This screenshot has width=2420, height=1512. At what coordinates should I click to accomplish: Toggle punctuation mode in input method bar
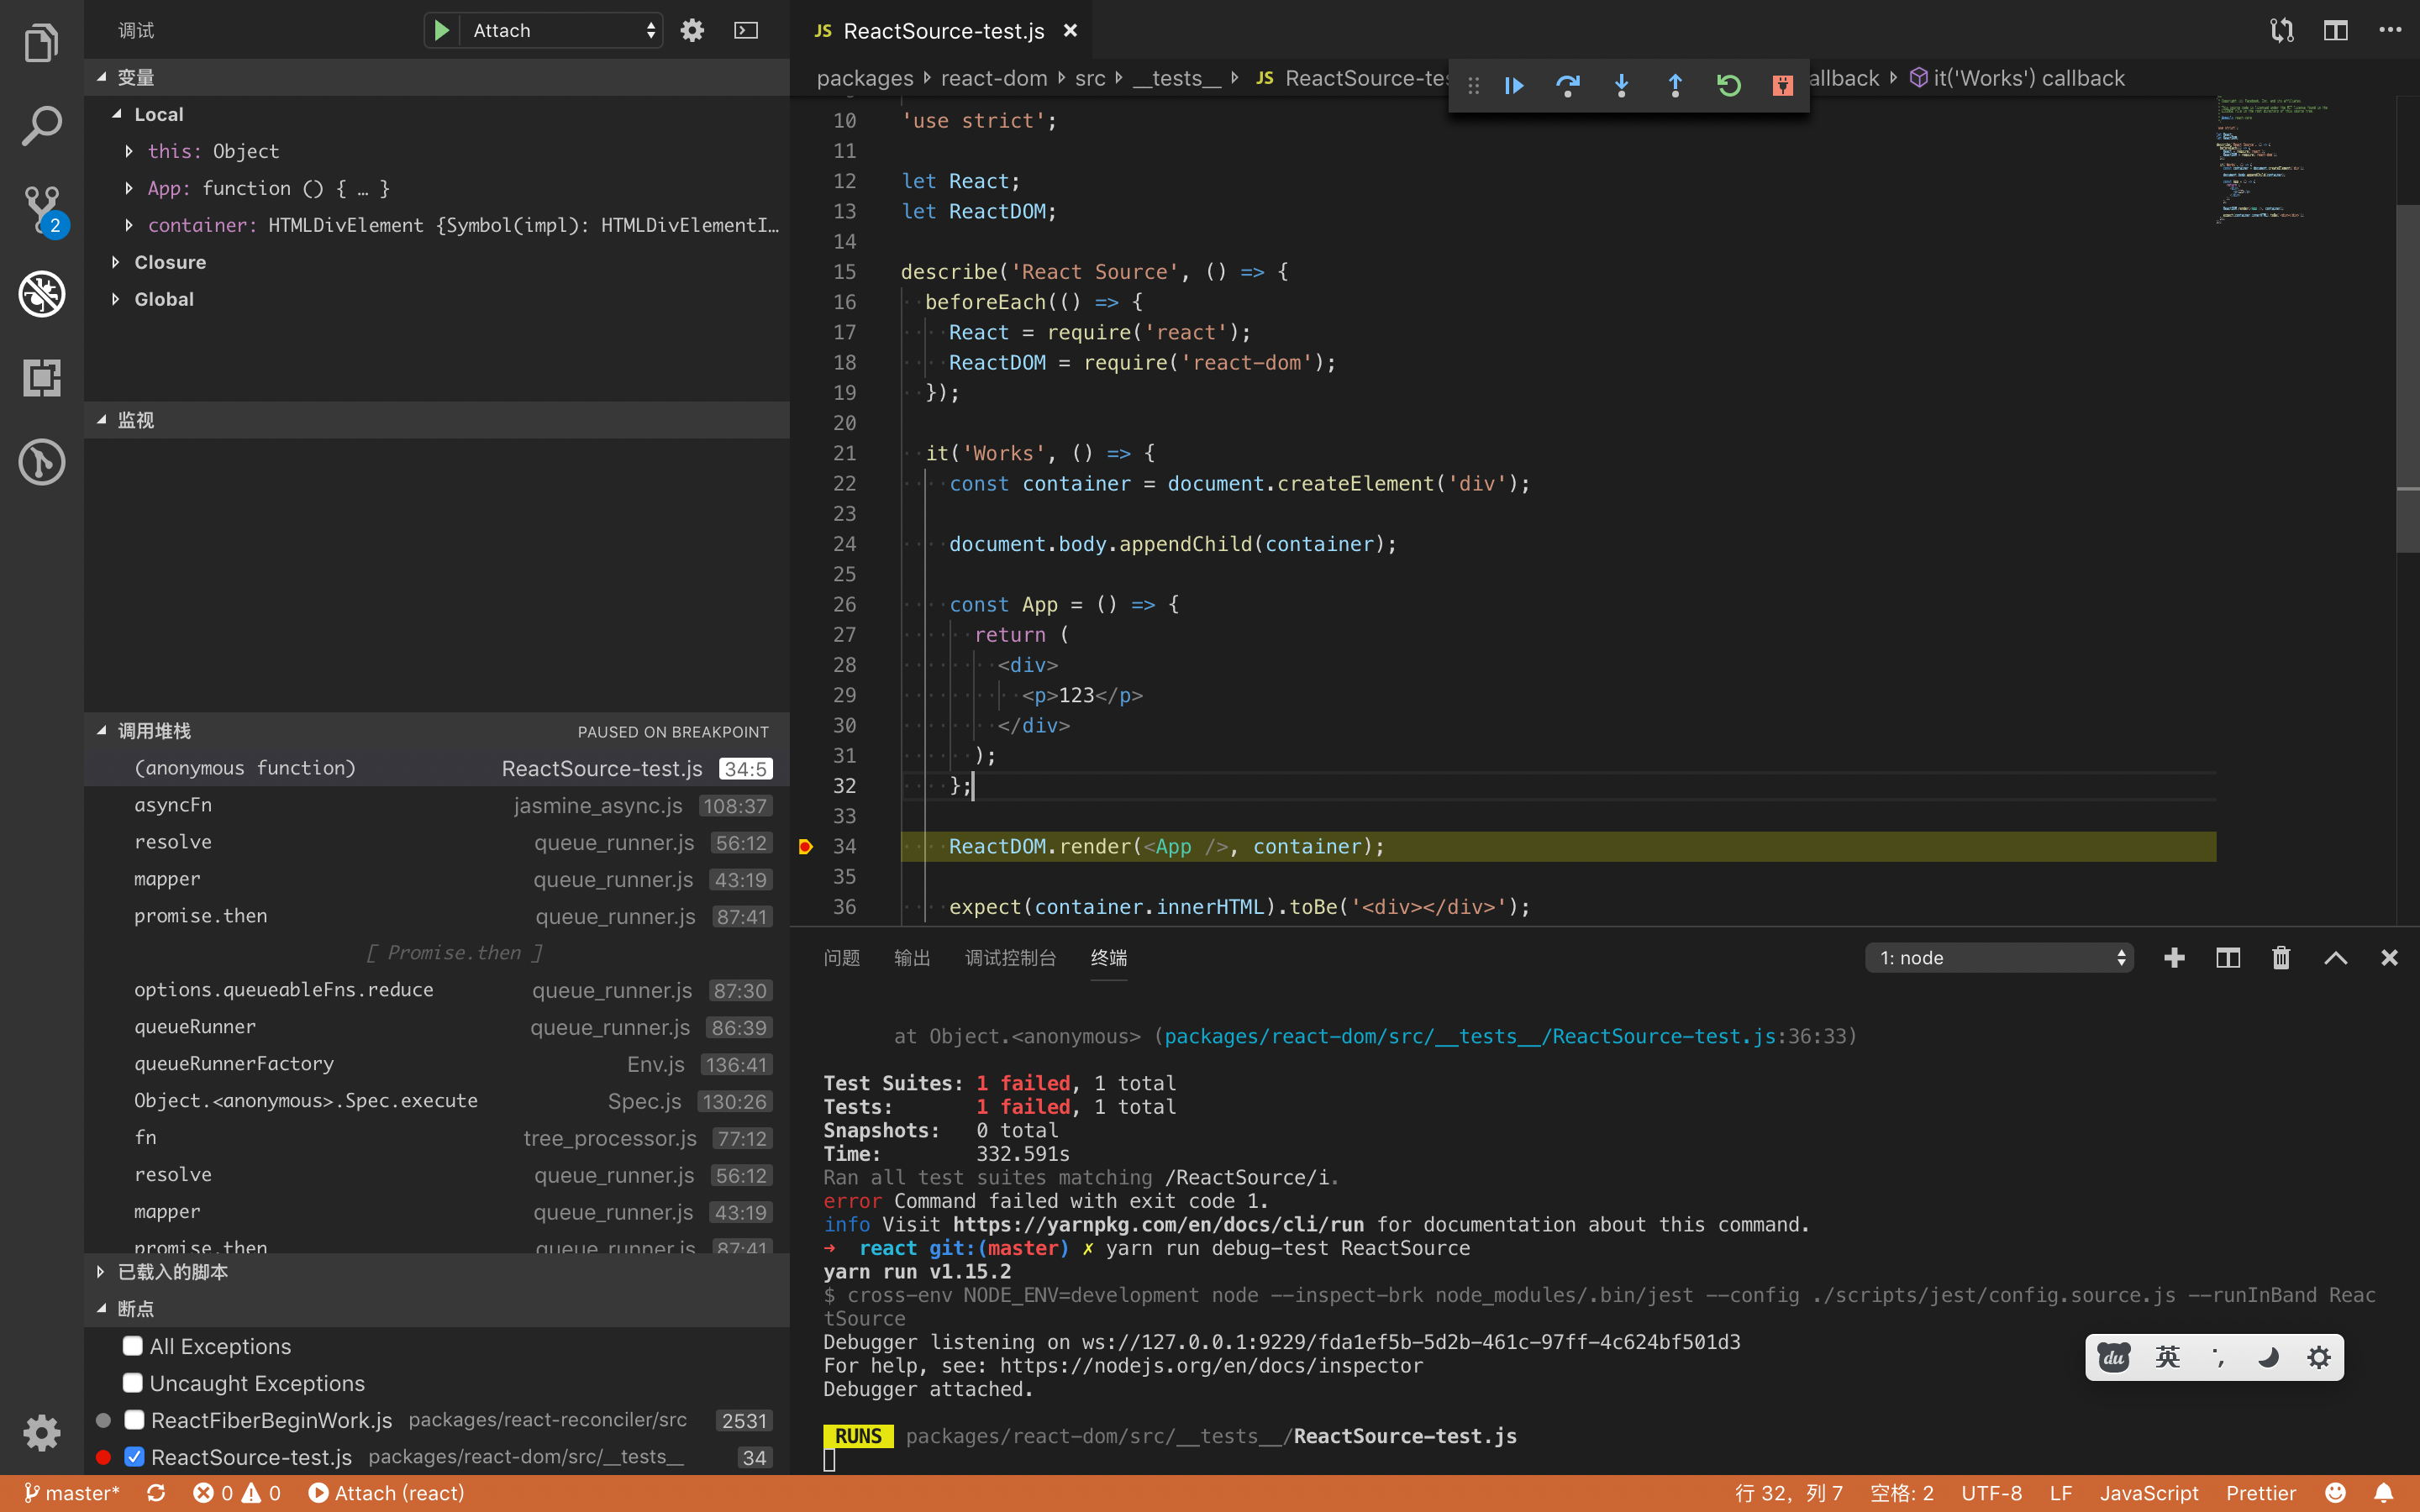(2218, 1357)
